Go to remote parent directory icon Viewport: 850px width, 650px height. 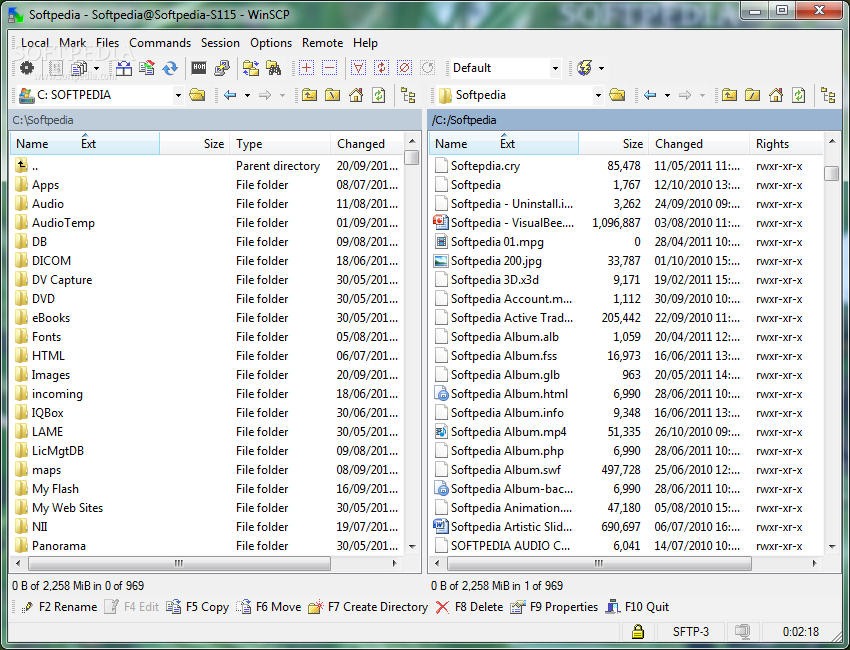point(730,95)
